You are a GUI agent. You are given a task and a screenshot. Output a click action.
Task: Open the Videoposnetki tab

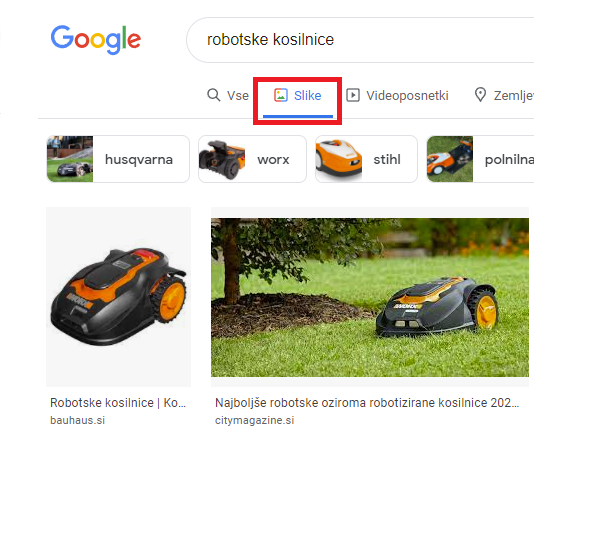(397, 95)
